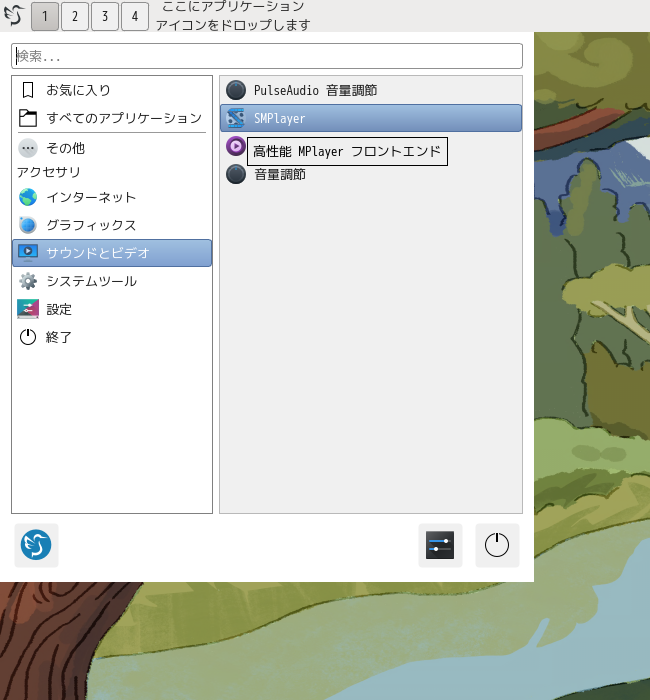This screenshot has width=650, height=700.
Task: Launch the 音量調節 volume control entry
Action: coord(371,174)
